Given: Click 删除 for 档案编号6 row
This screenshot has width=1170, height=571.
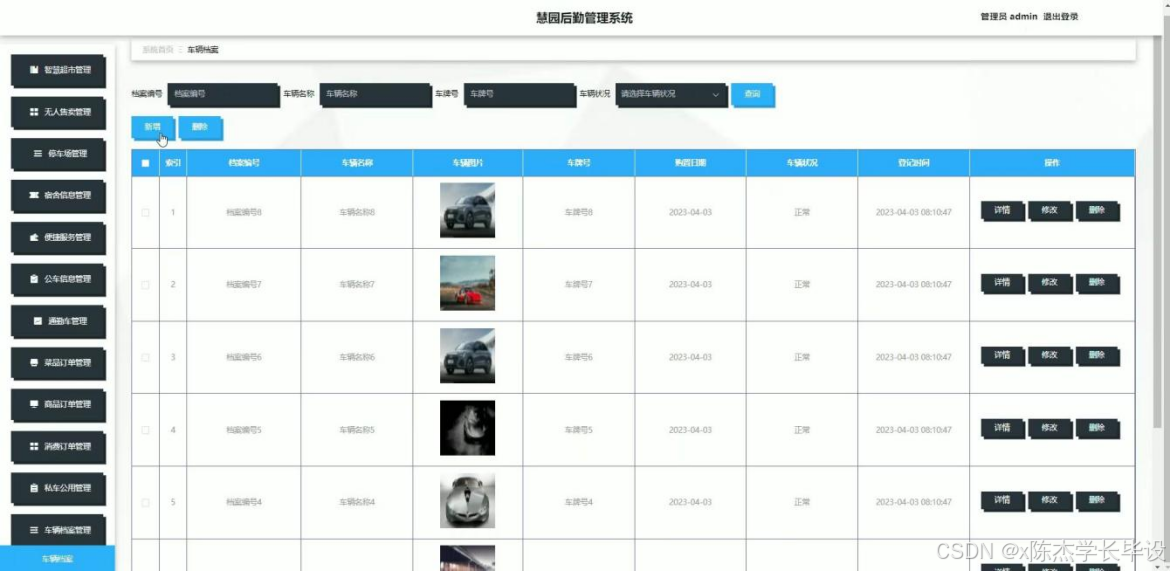Looking at the screenshot, I should pos(1098,356).
